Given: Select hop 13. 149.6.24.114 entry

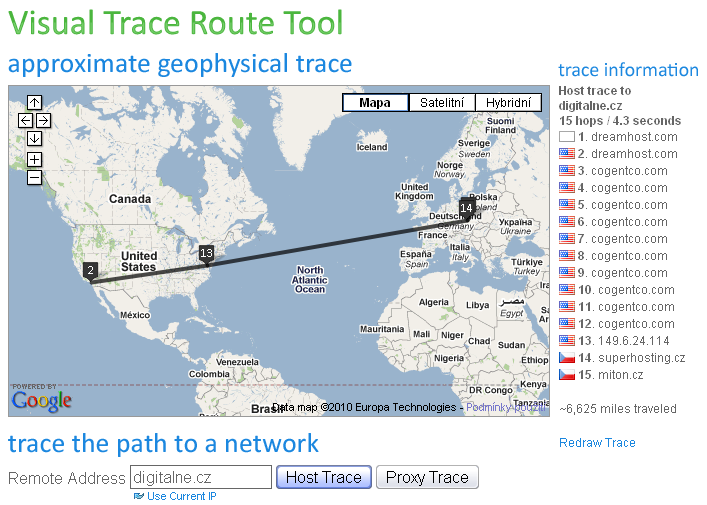Looking at the screenshot, I should (624, 340).
